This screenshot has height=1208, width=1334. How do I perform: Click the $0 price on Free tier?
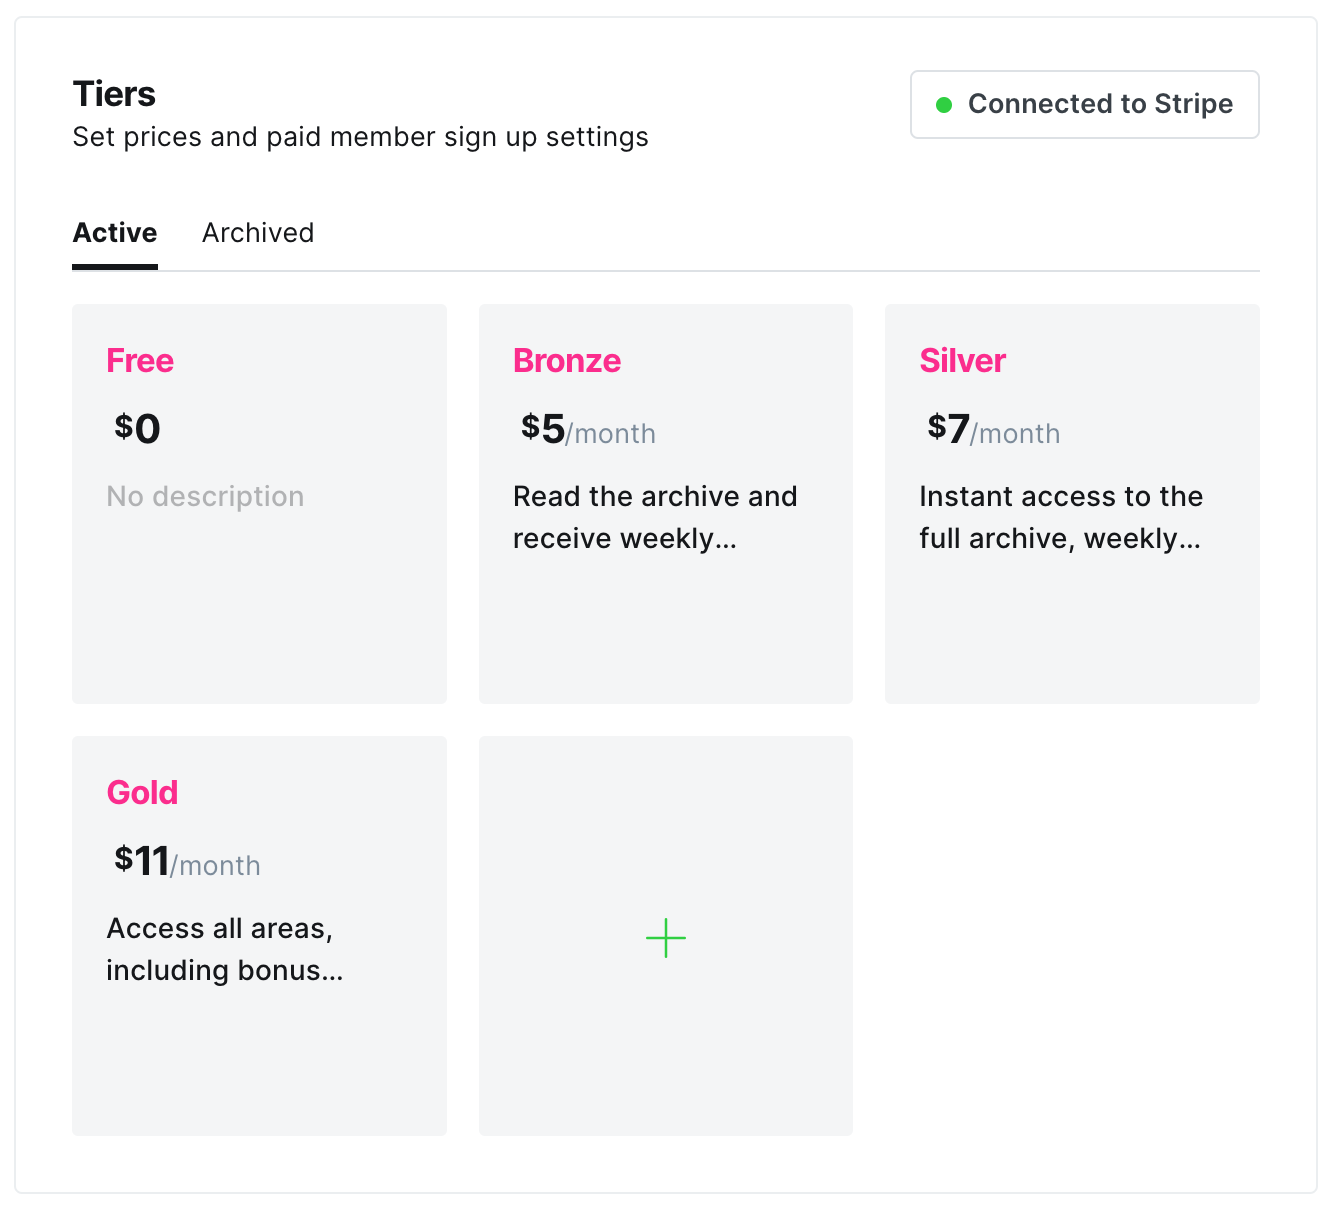click(x=137, y=429)
